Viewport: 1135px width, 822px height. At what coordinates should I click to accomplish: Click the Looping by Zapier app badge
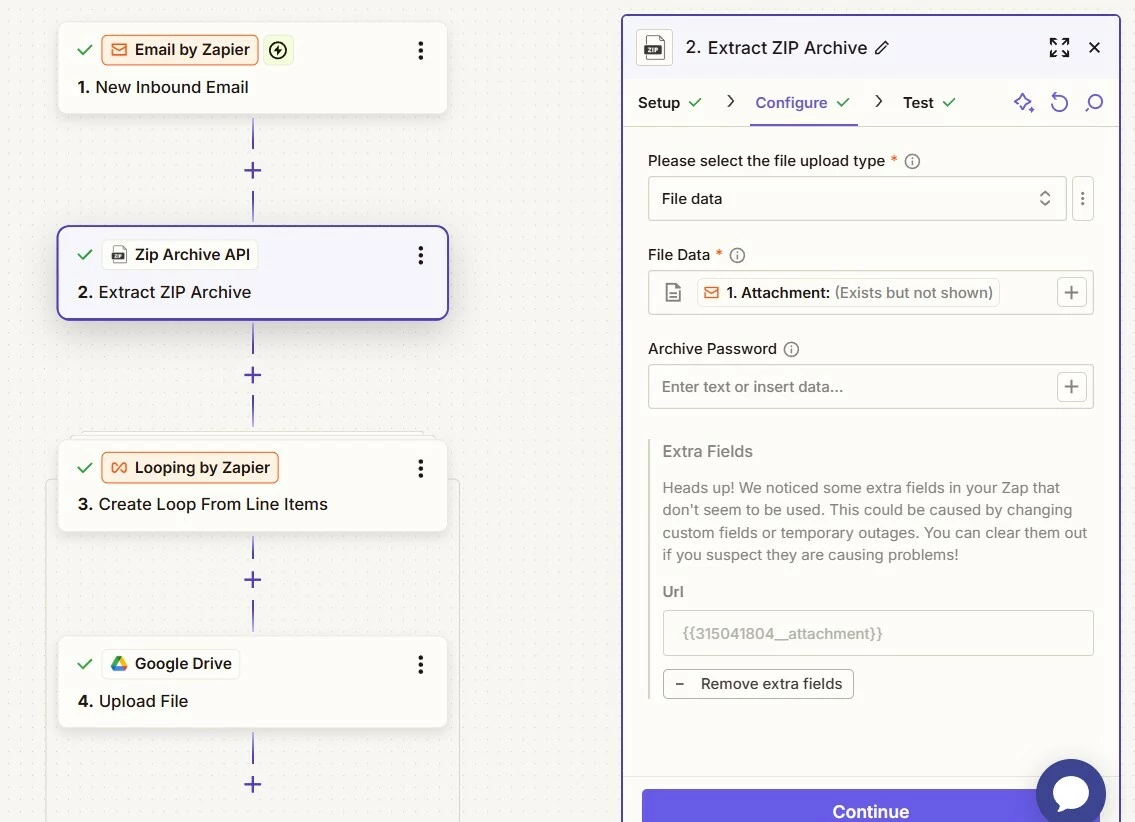(x=190, y=467)
